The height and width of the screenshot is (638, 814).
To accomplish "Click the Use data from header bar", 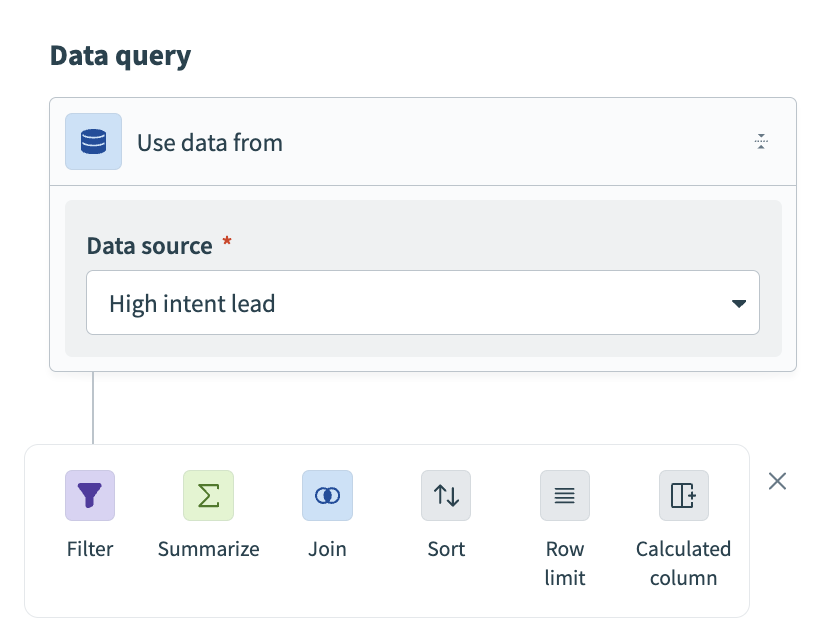I will 422,141.
